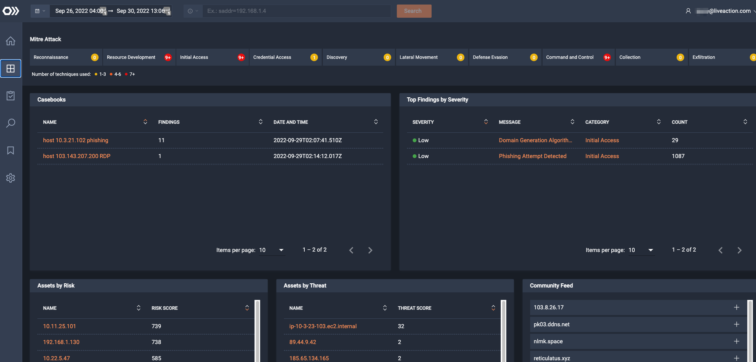Sort Top Findings by Severity column

click(486, 122)
